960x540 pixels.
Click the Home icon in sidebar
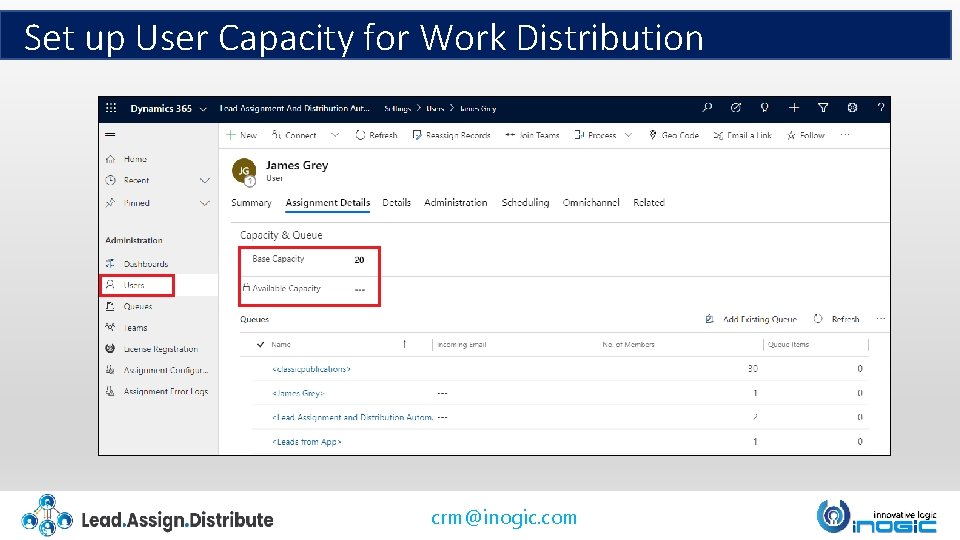tap(110, 159)
